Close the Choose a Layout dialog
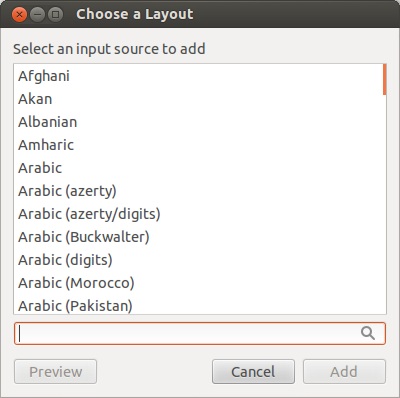The width and height of the screenshot is (400, 398). tap(19, 15)
